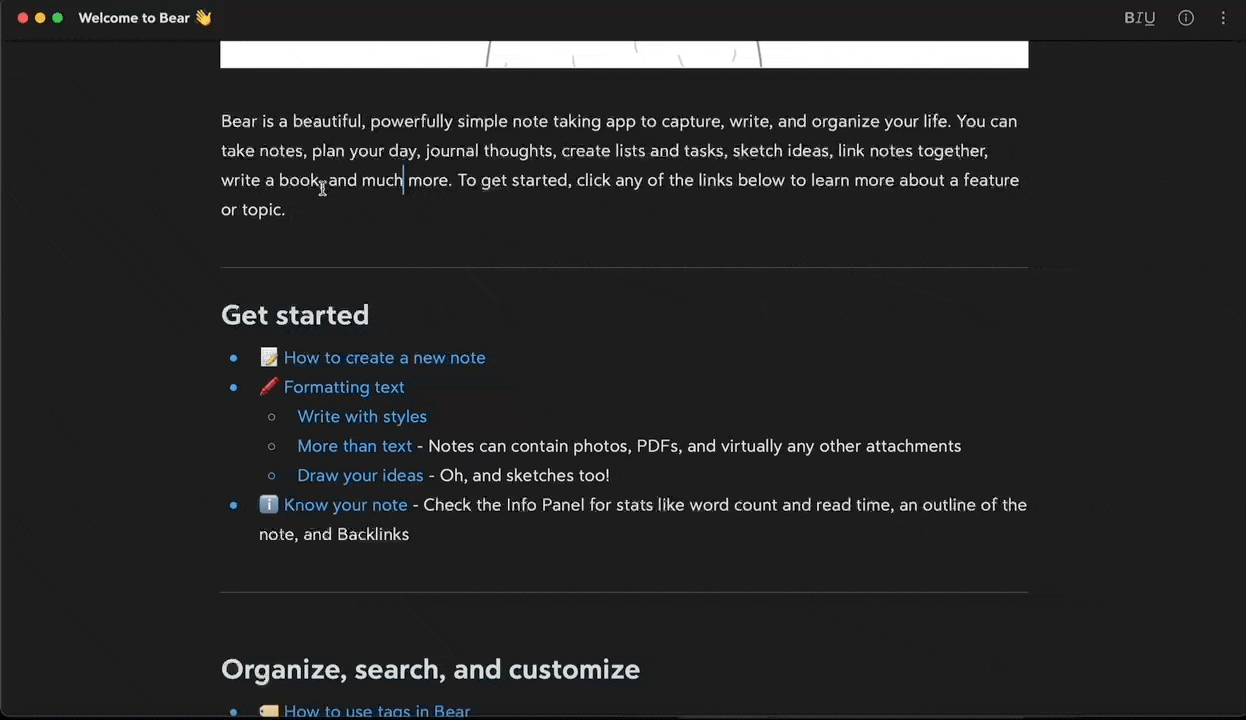Open the "Draw your ideas" link
This screenshot has height=720, width=1246.
pyautogui.click(x=359, y=476)
